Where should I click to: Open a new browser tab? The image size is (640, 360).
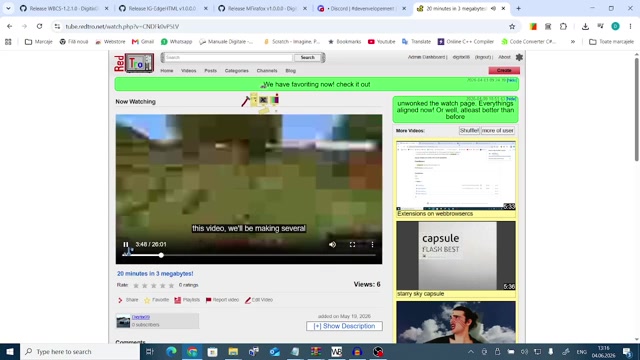(x=518, y=8)
